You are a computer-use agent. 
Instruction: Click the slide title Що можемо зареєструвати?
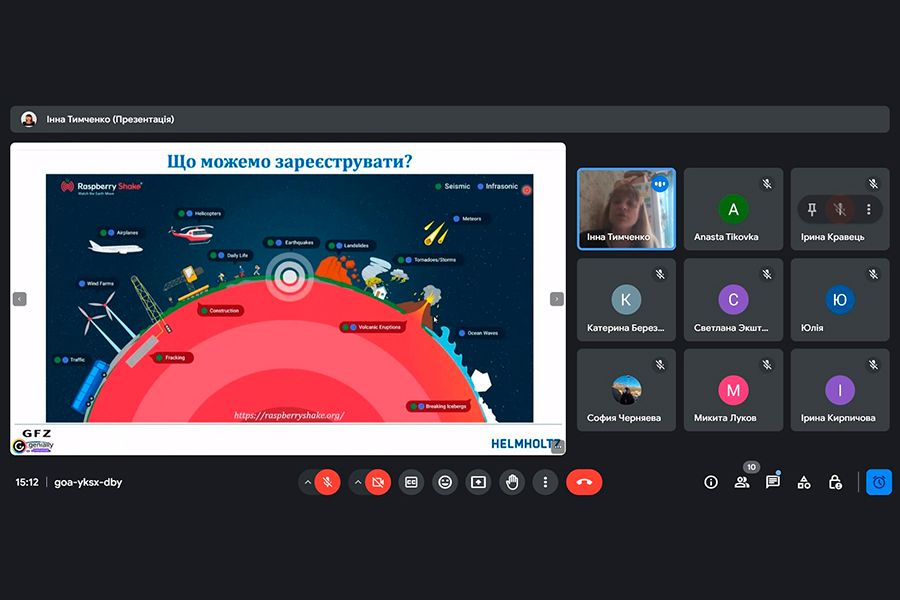coord(289,161)
